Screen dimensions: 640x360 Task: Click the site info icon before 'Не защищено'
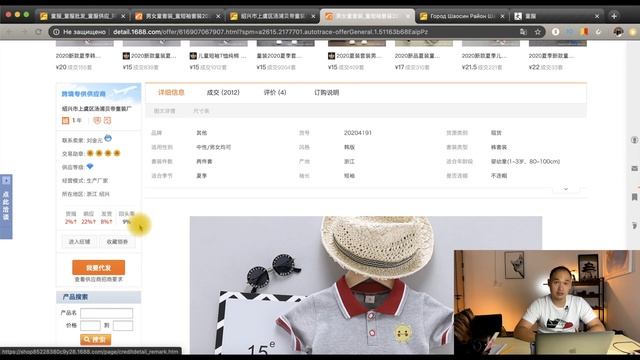(x=56, y=32)
